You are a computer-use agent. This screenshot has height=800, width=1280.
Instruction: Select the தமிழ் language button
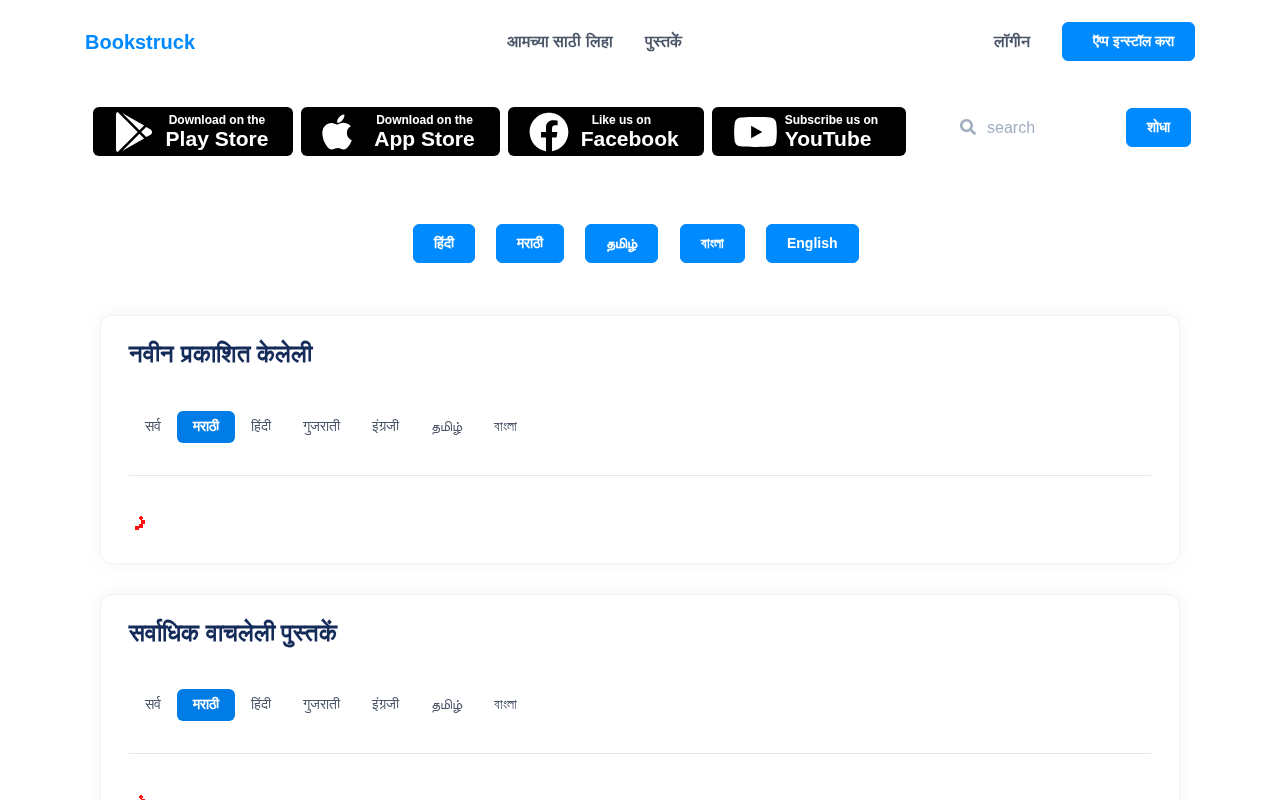[621, 244]
